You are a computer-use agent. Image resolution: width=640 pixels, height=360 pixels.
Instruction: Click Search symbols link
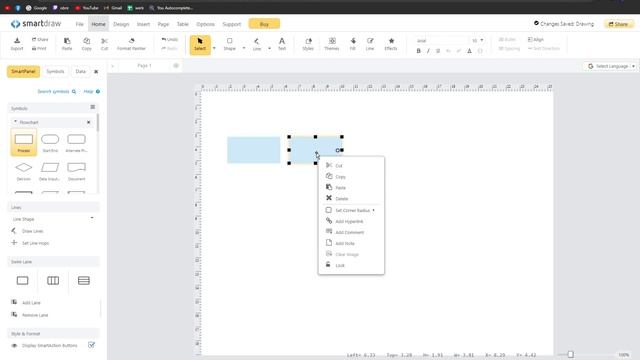(x=57, y=91)
